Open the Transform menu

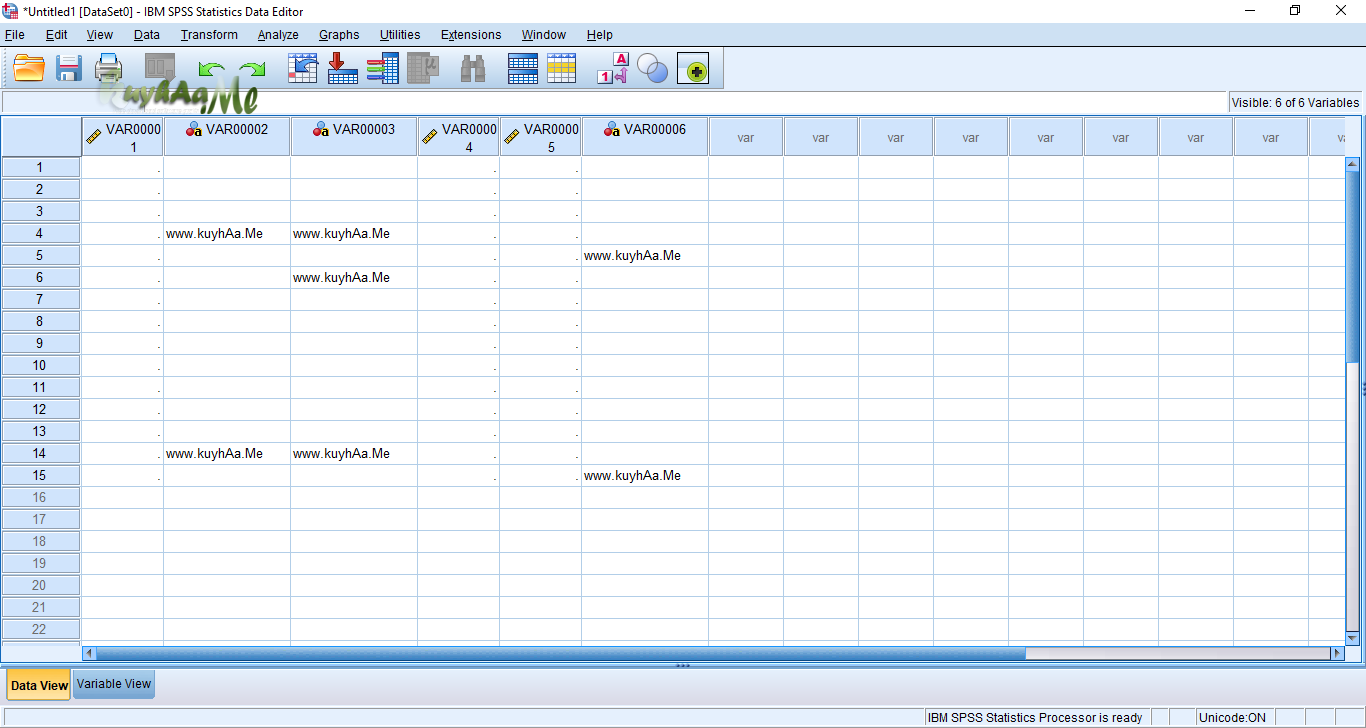pos(209,34)
